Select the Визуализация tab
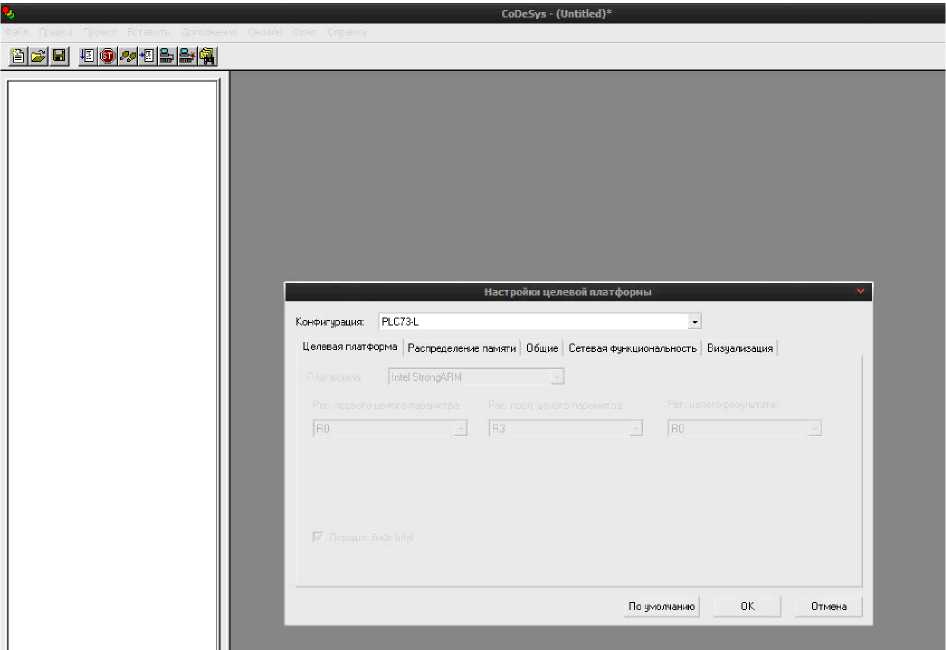The height and width of the screenshot is (650, 946). [740, 348]
